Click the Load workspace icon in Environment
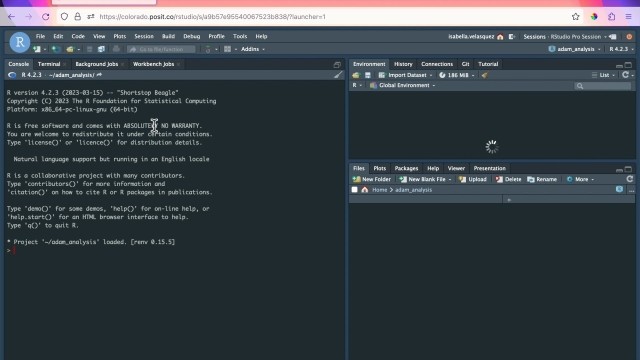Image resolution: width=640 pixels, height=360 pixels. (x=356, y=75)
